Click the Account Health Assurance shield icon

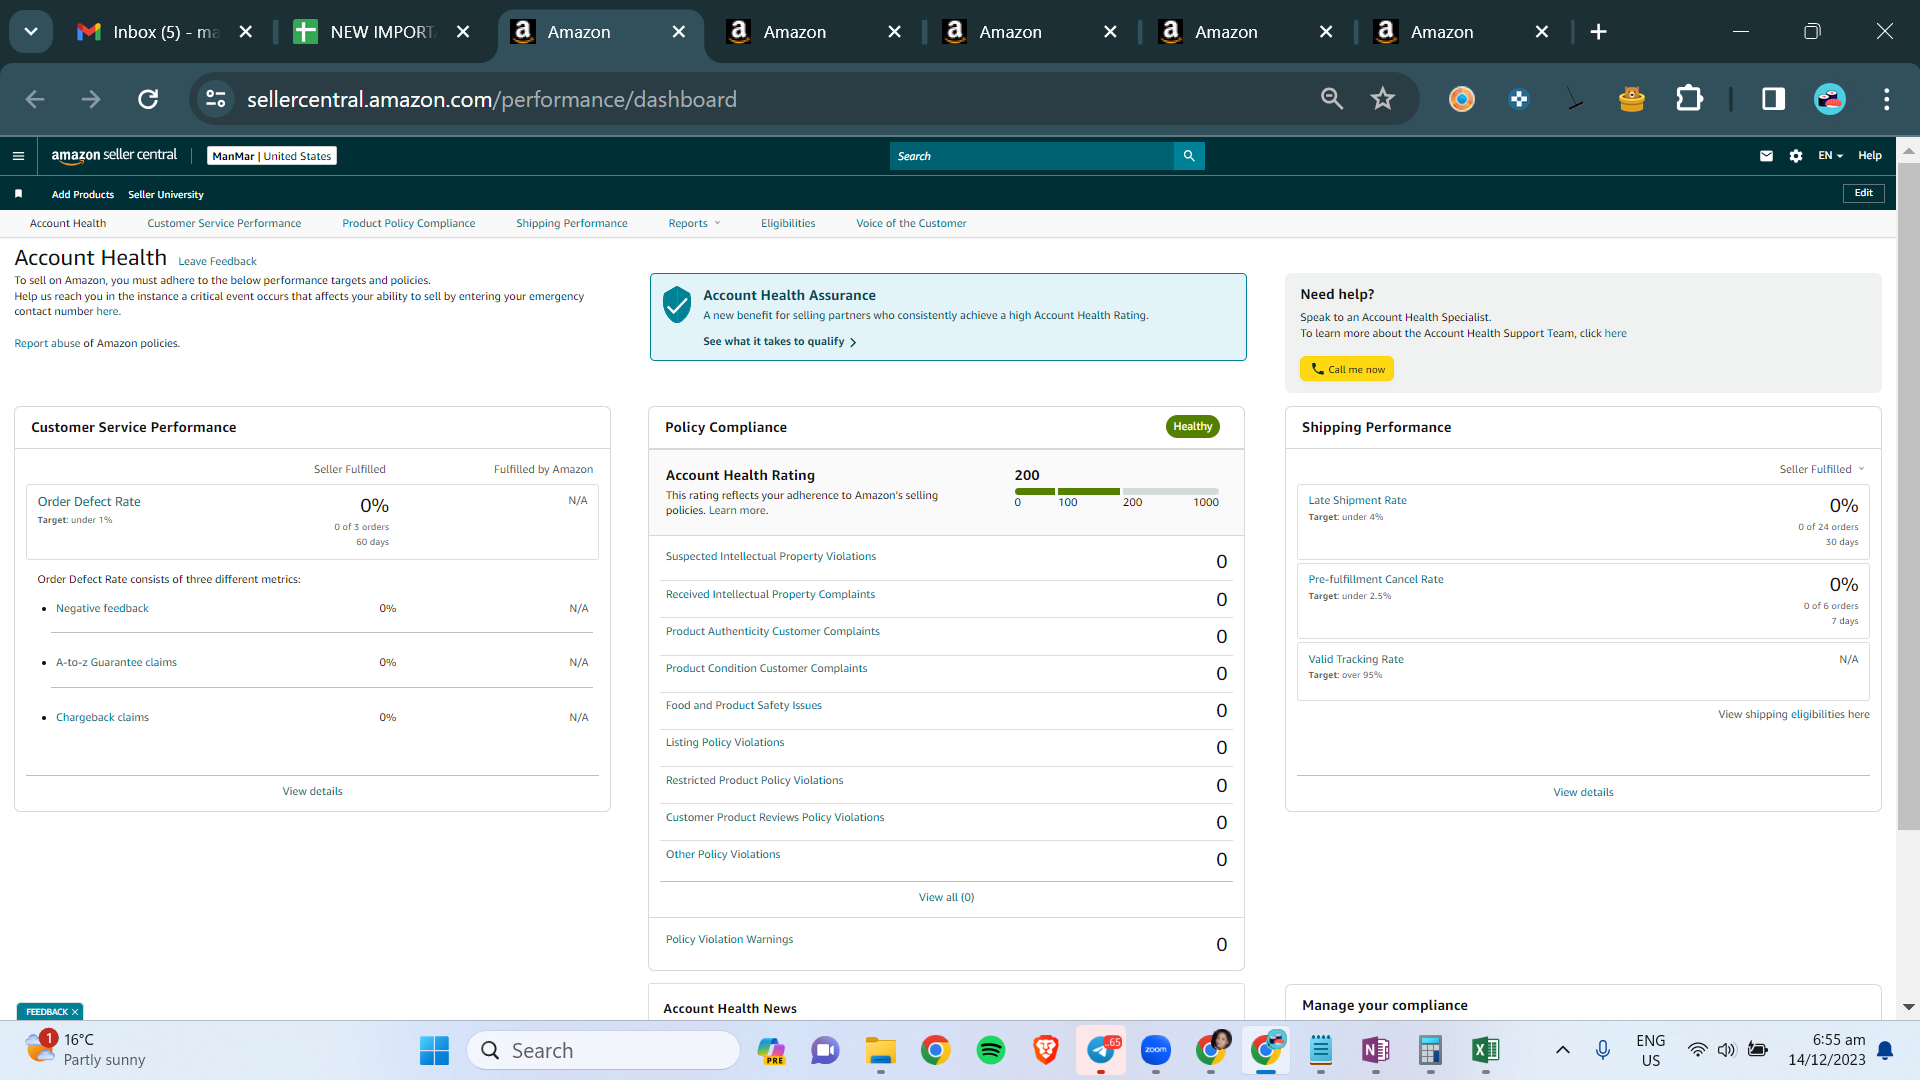click(677, 305)
